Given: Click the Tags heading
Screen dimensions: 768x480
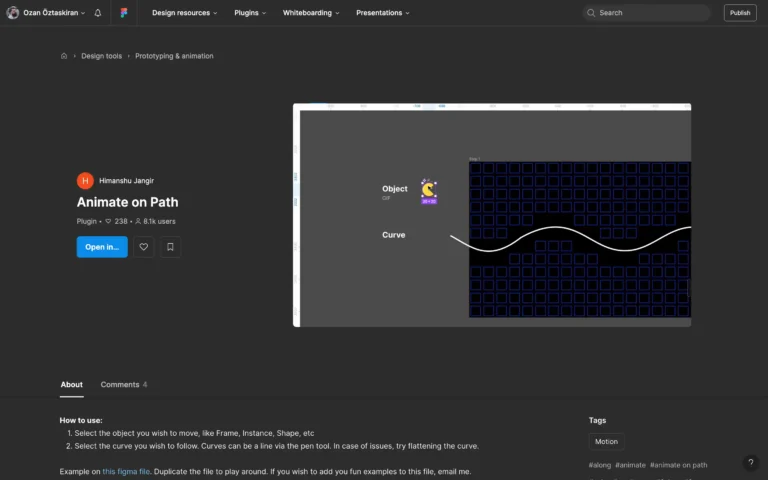Looking at the screenshot, I should point(597,420).
